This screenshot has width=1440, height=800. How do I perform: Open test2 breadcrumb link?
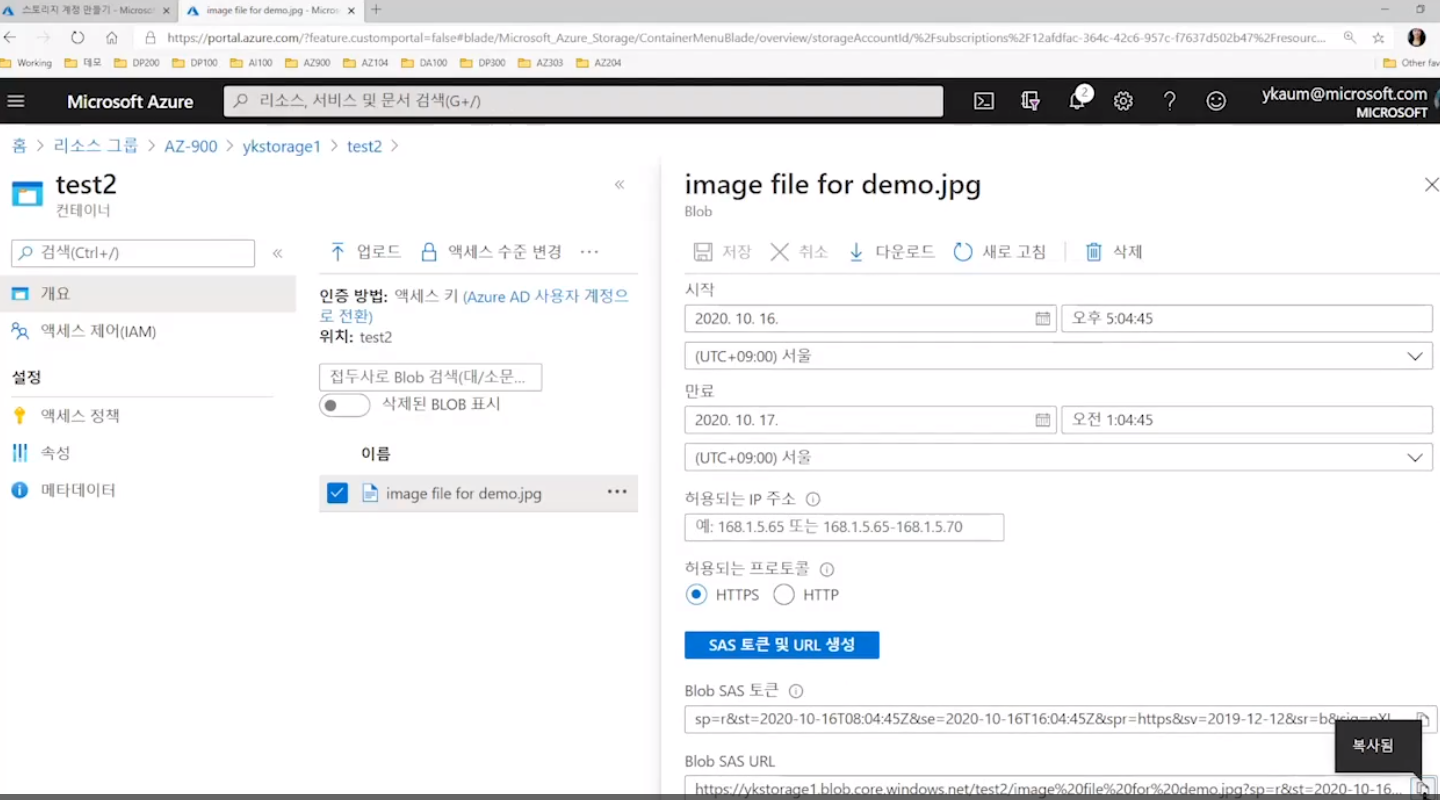[364, 146]
